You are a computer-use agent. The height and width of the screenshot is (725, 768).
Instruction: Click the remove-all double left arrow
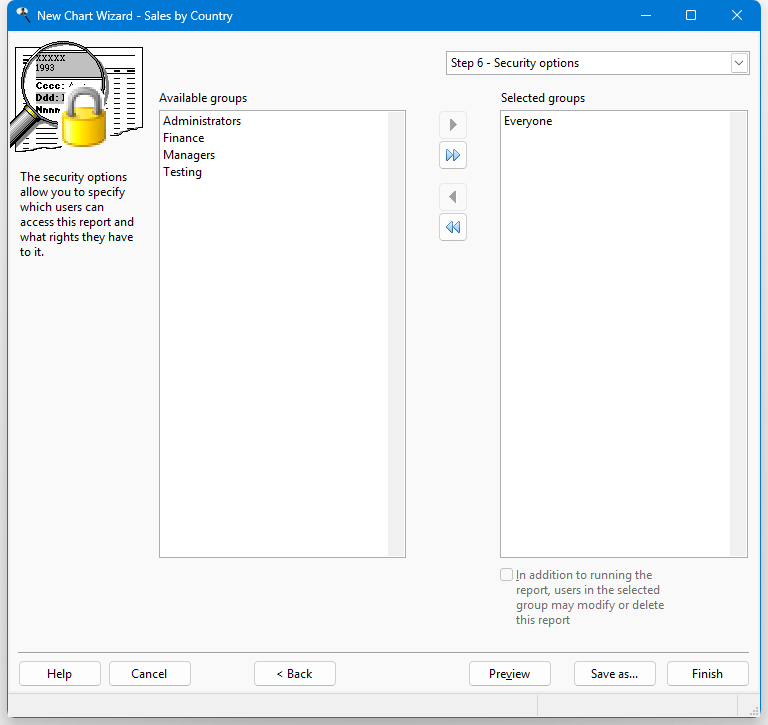point(453,228)
